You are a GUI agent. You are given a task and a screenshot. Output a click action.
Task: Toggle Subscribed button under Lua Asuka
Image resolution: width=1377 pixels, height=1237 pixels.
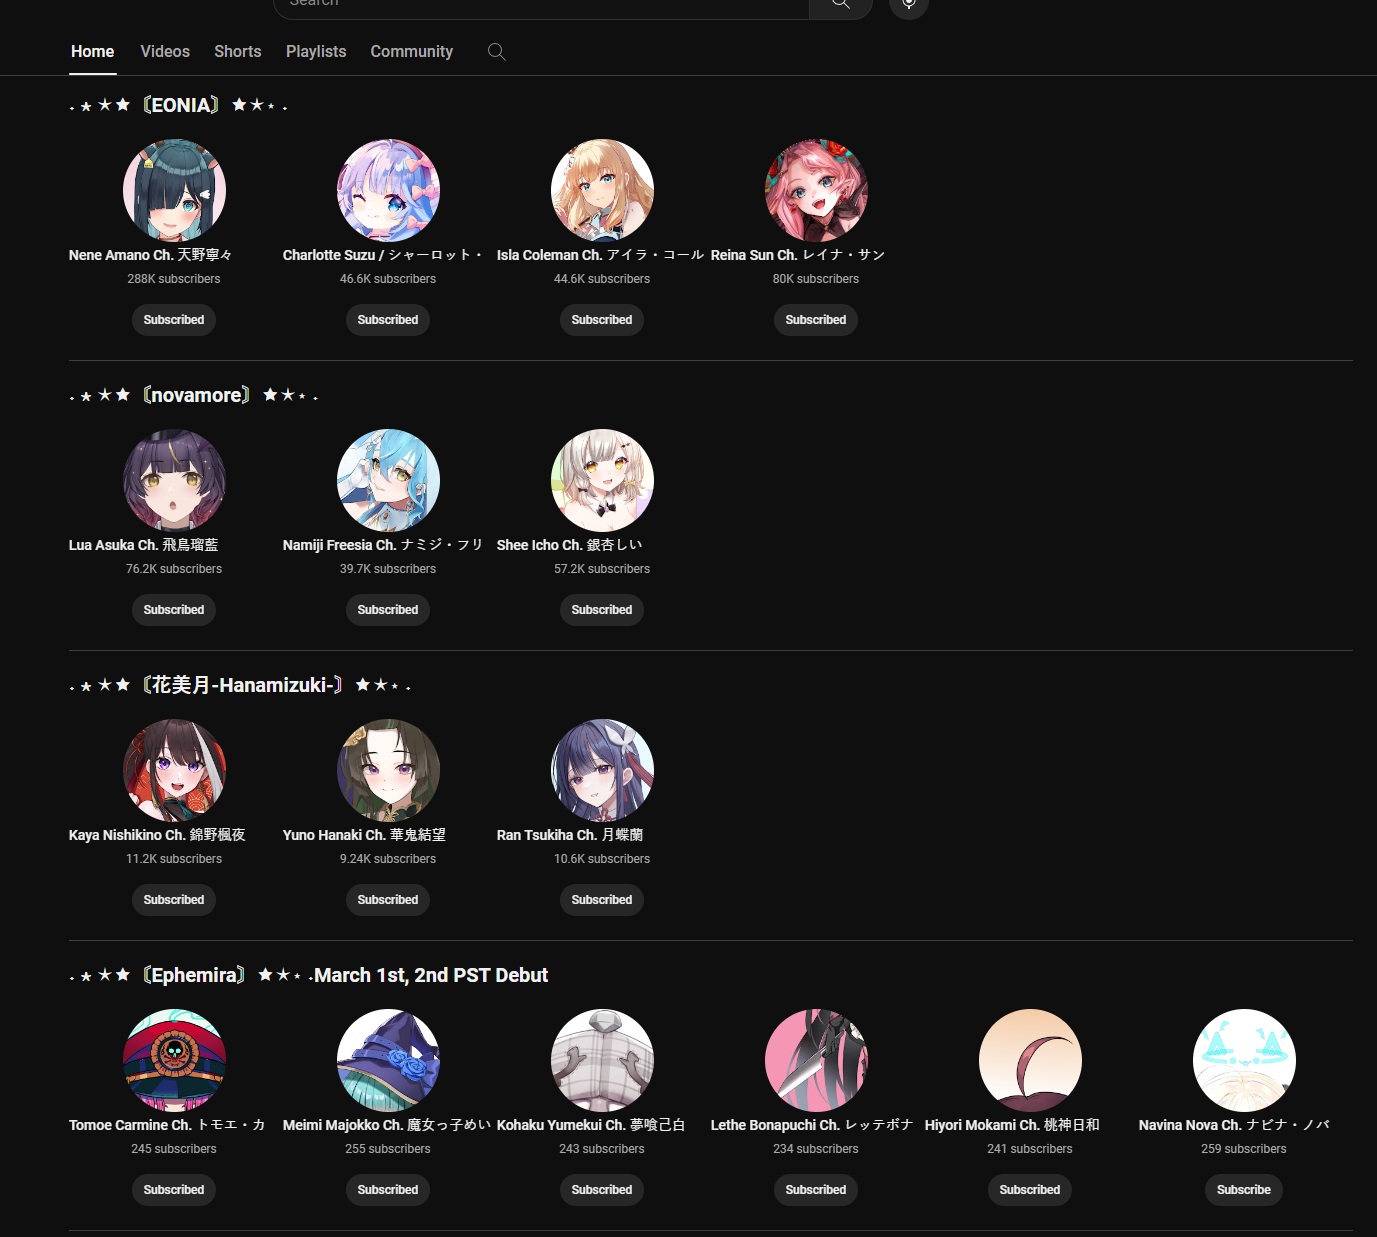coord(174,610)
